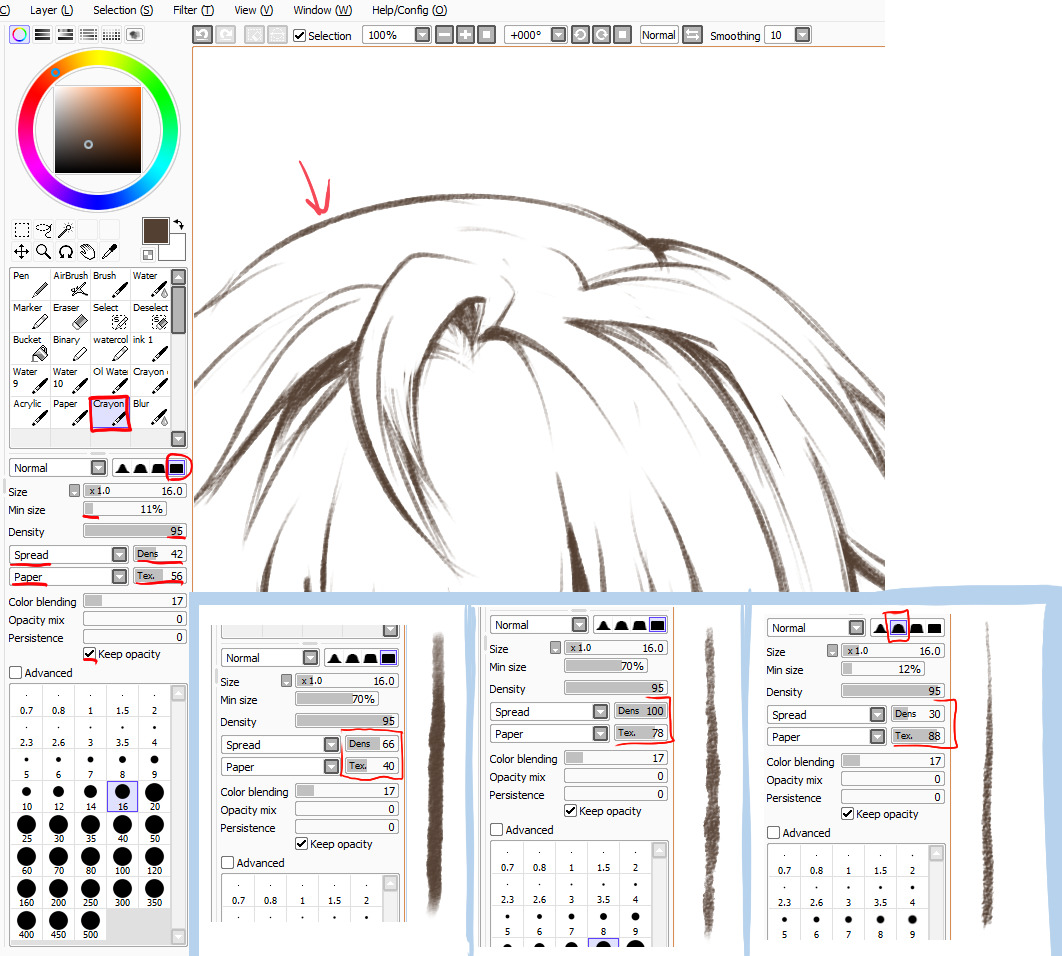Choose the Blur tool
Screen dimensions: 1062x956
tap(150, 412)
